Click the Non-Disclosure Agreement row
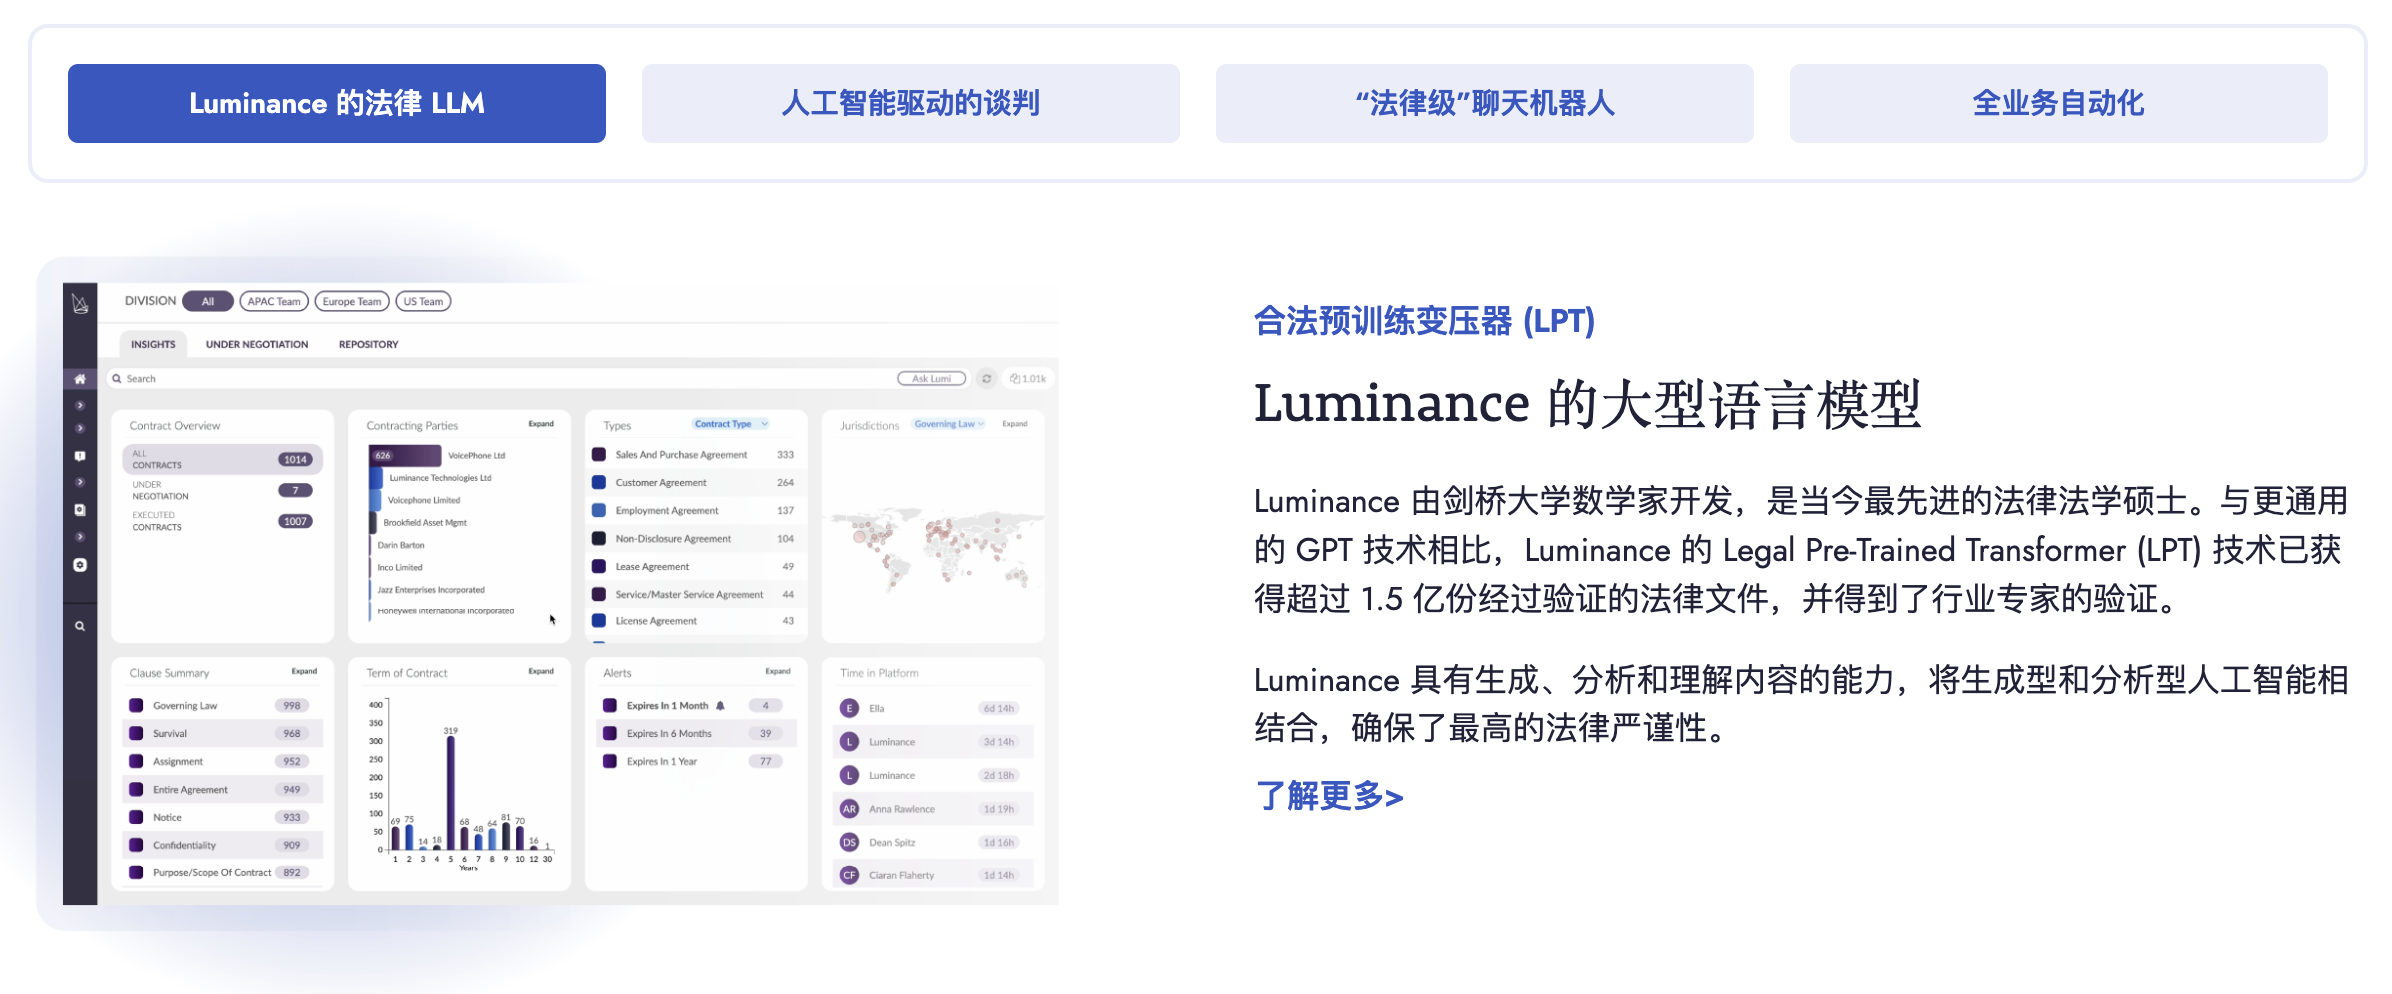2392x994 pixels. pos(694,538)
